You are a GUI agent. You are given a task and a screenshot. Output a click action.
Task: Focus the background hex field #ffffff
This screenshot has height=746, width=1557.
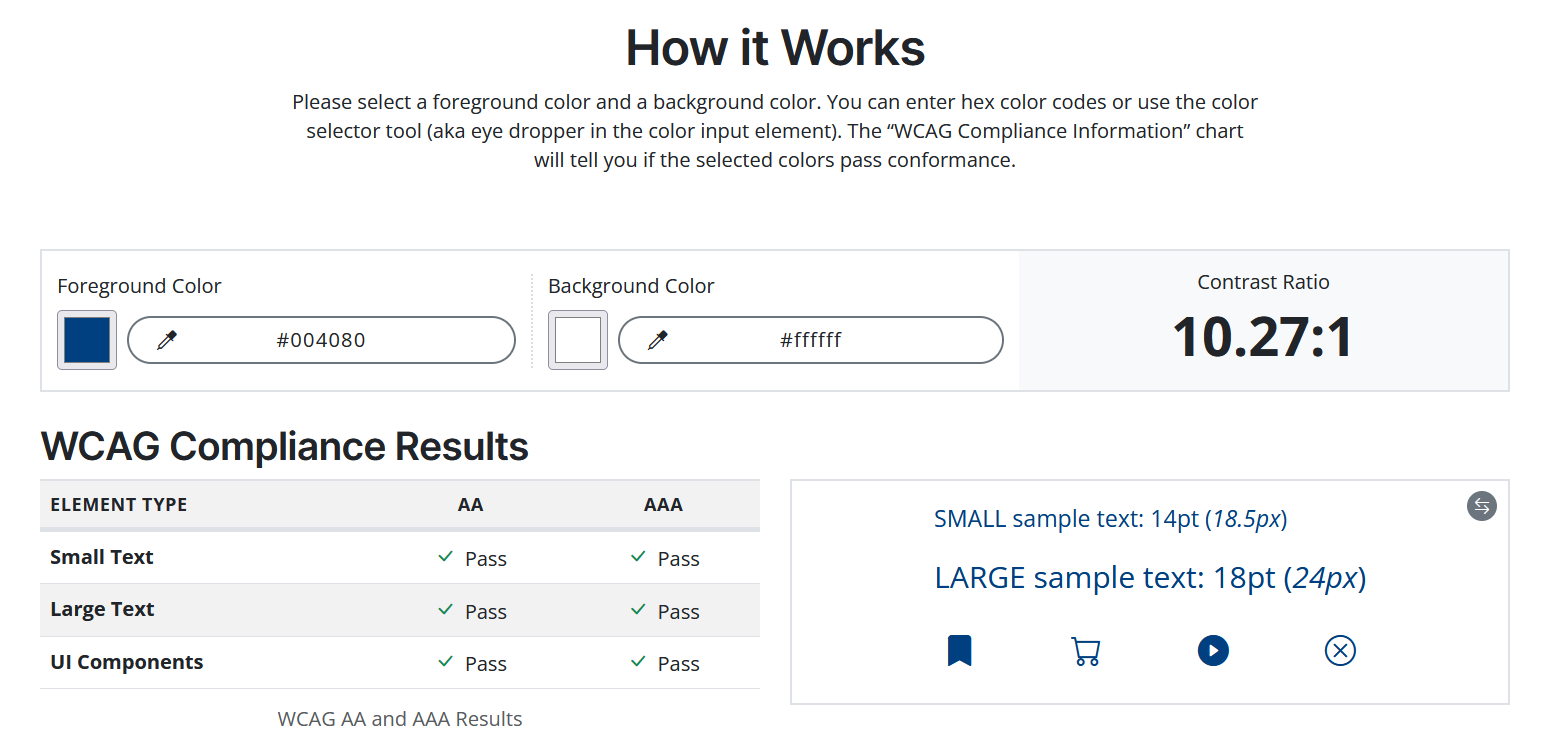click(810, 340)
